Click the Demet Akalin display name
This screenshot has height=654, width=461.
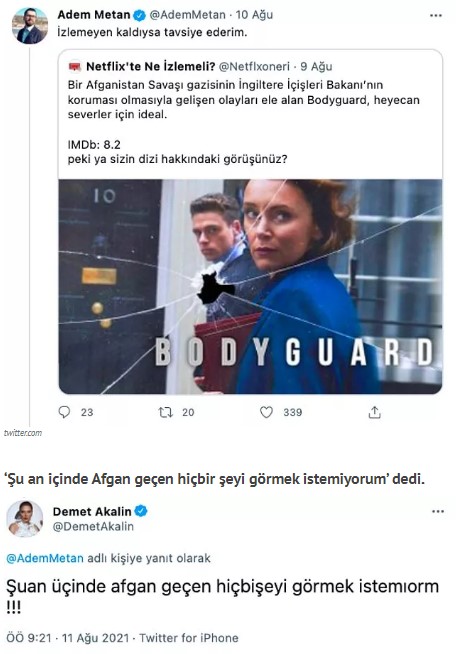tap(92, 511)
